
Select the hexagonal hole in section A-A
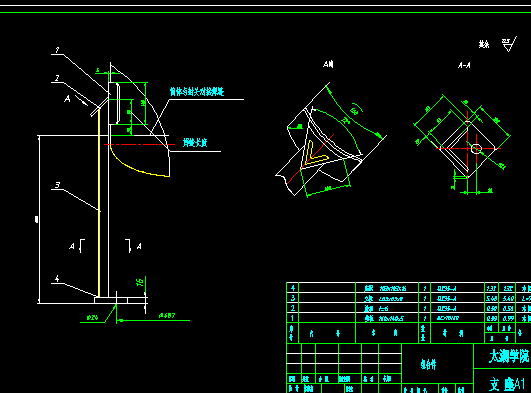click(476, 148)
